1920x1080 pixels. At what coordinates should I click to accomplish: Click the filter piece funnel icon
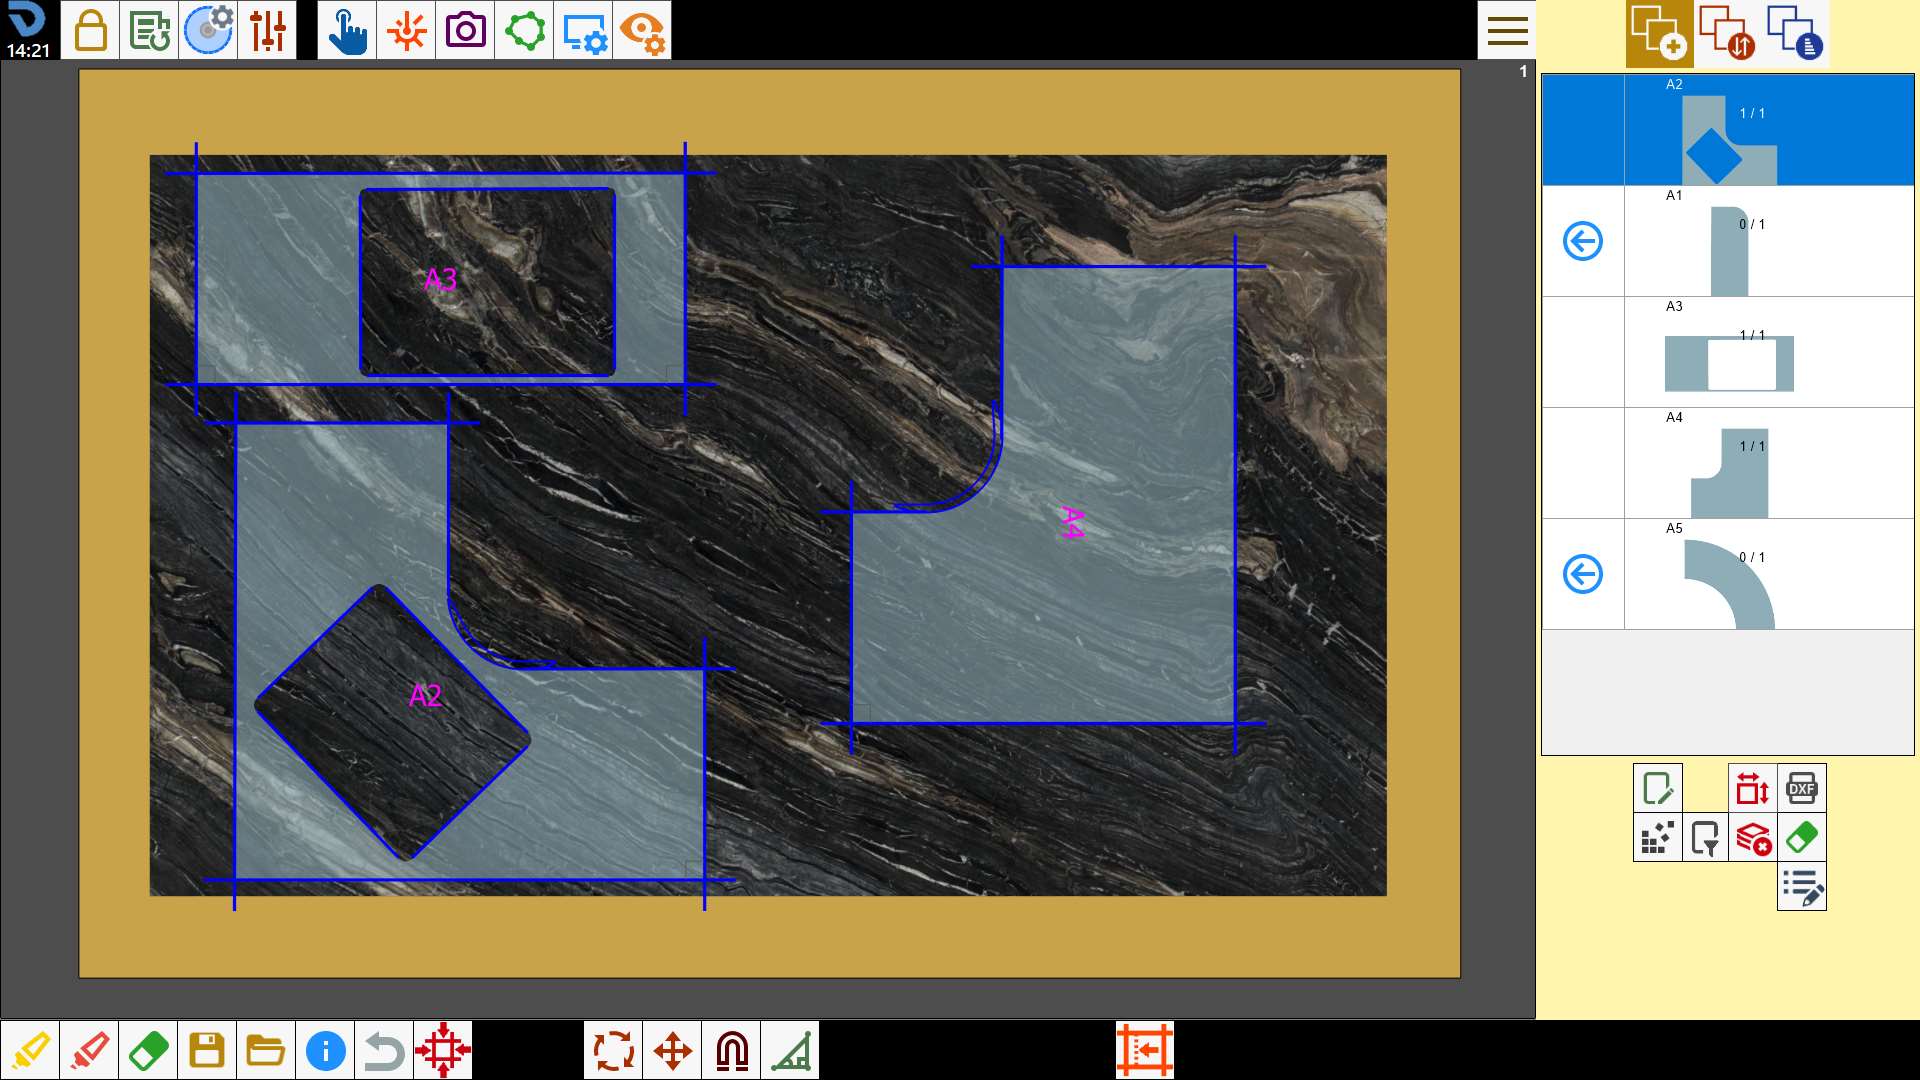pos(1706,837)
